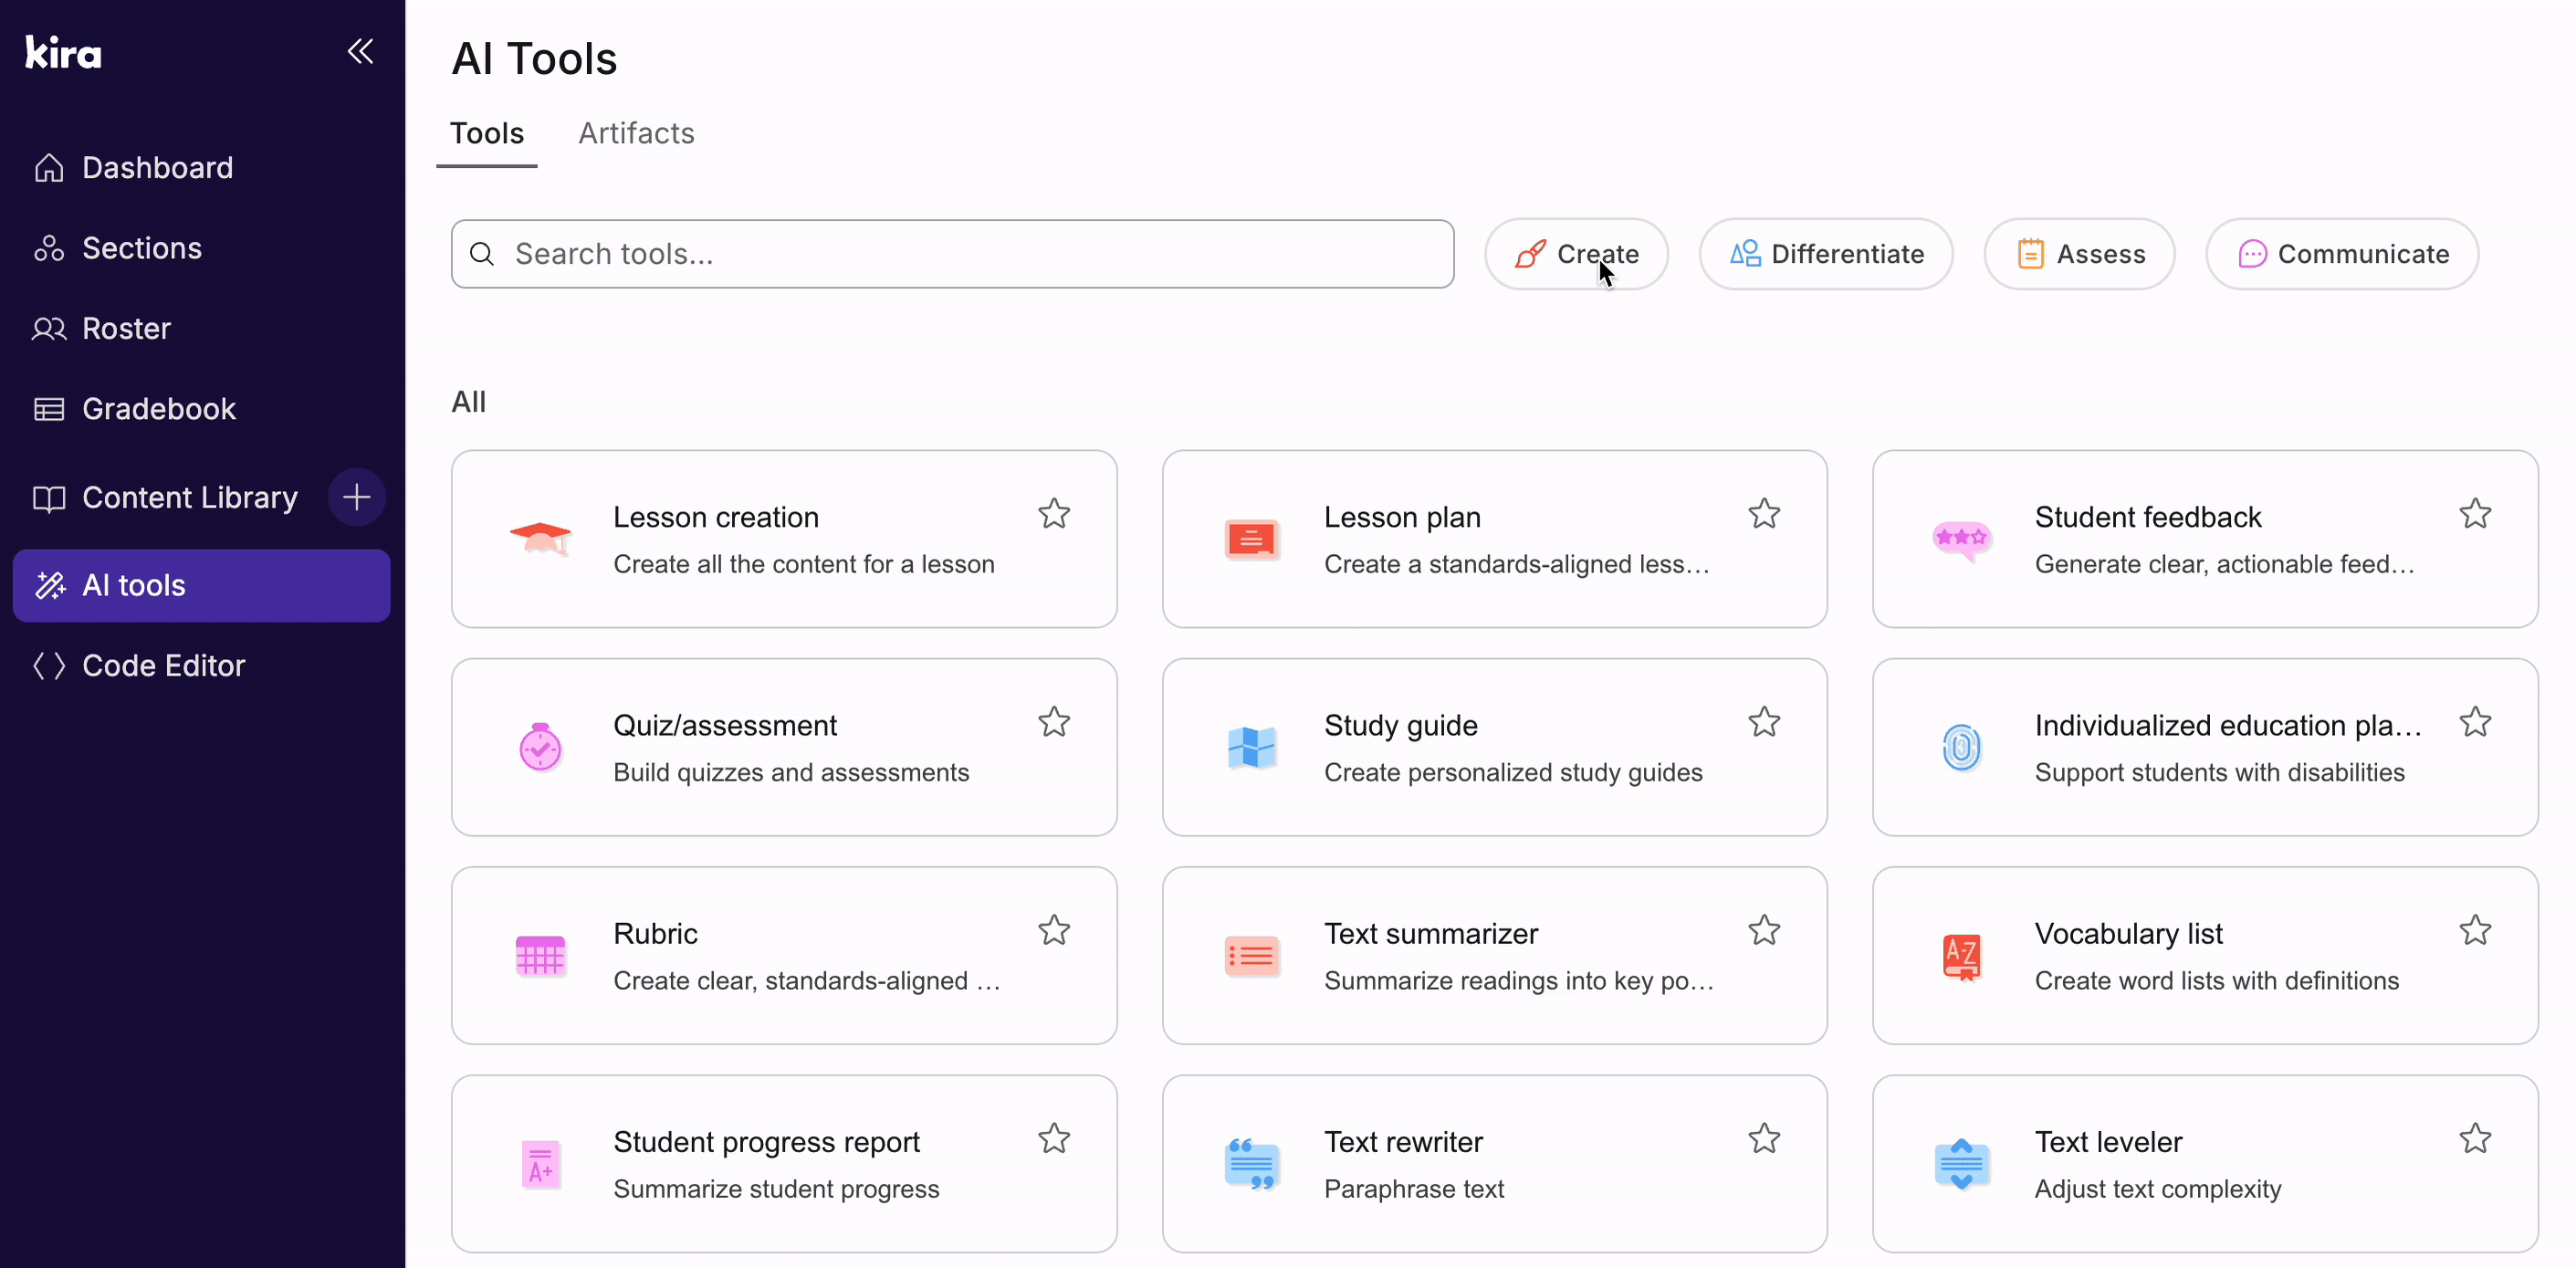2576x1268 pixels.
Task: Open the Text summarizer tool title
Action: 1431,933
